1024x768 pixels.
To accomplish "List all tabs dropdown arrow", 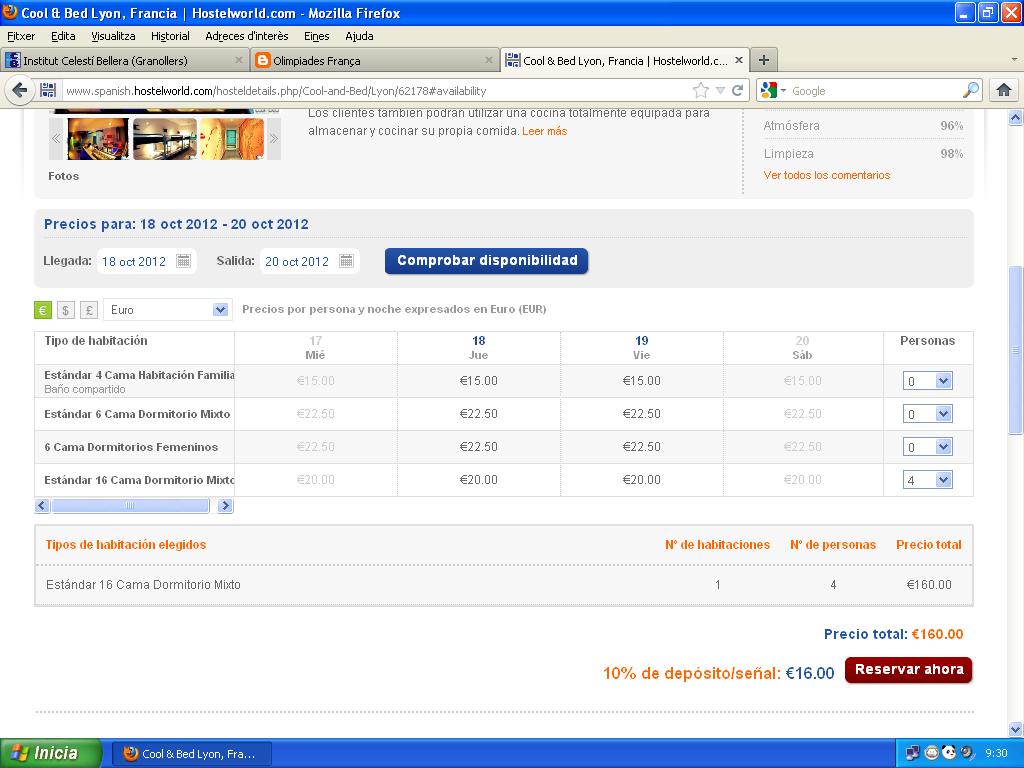I will [1014, 59].
